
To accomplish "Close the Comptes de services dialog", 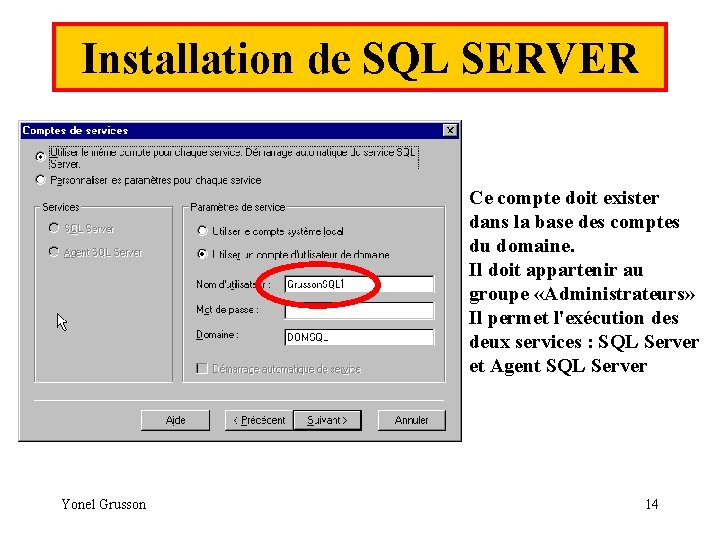I will [x=450, y=131].
